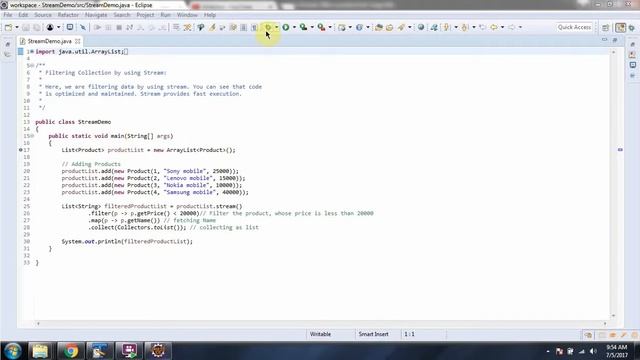640x360 pixels.
Task: Open the Coverage dropdown arrow
Action: 312,27
